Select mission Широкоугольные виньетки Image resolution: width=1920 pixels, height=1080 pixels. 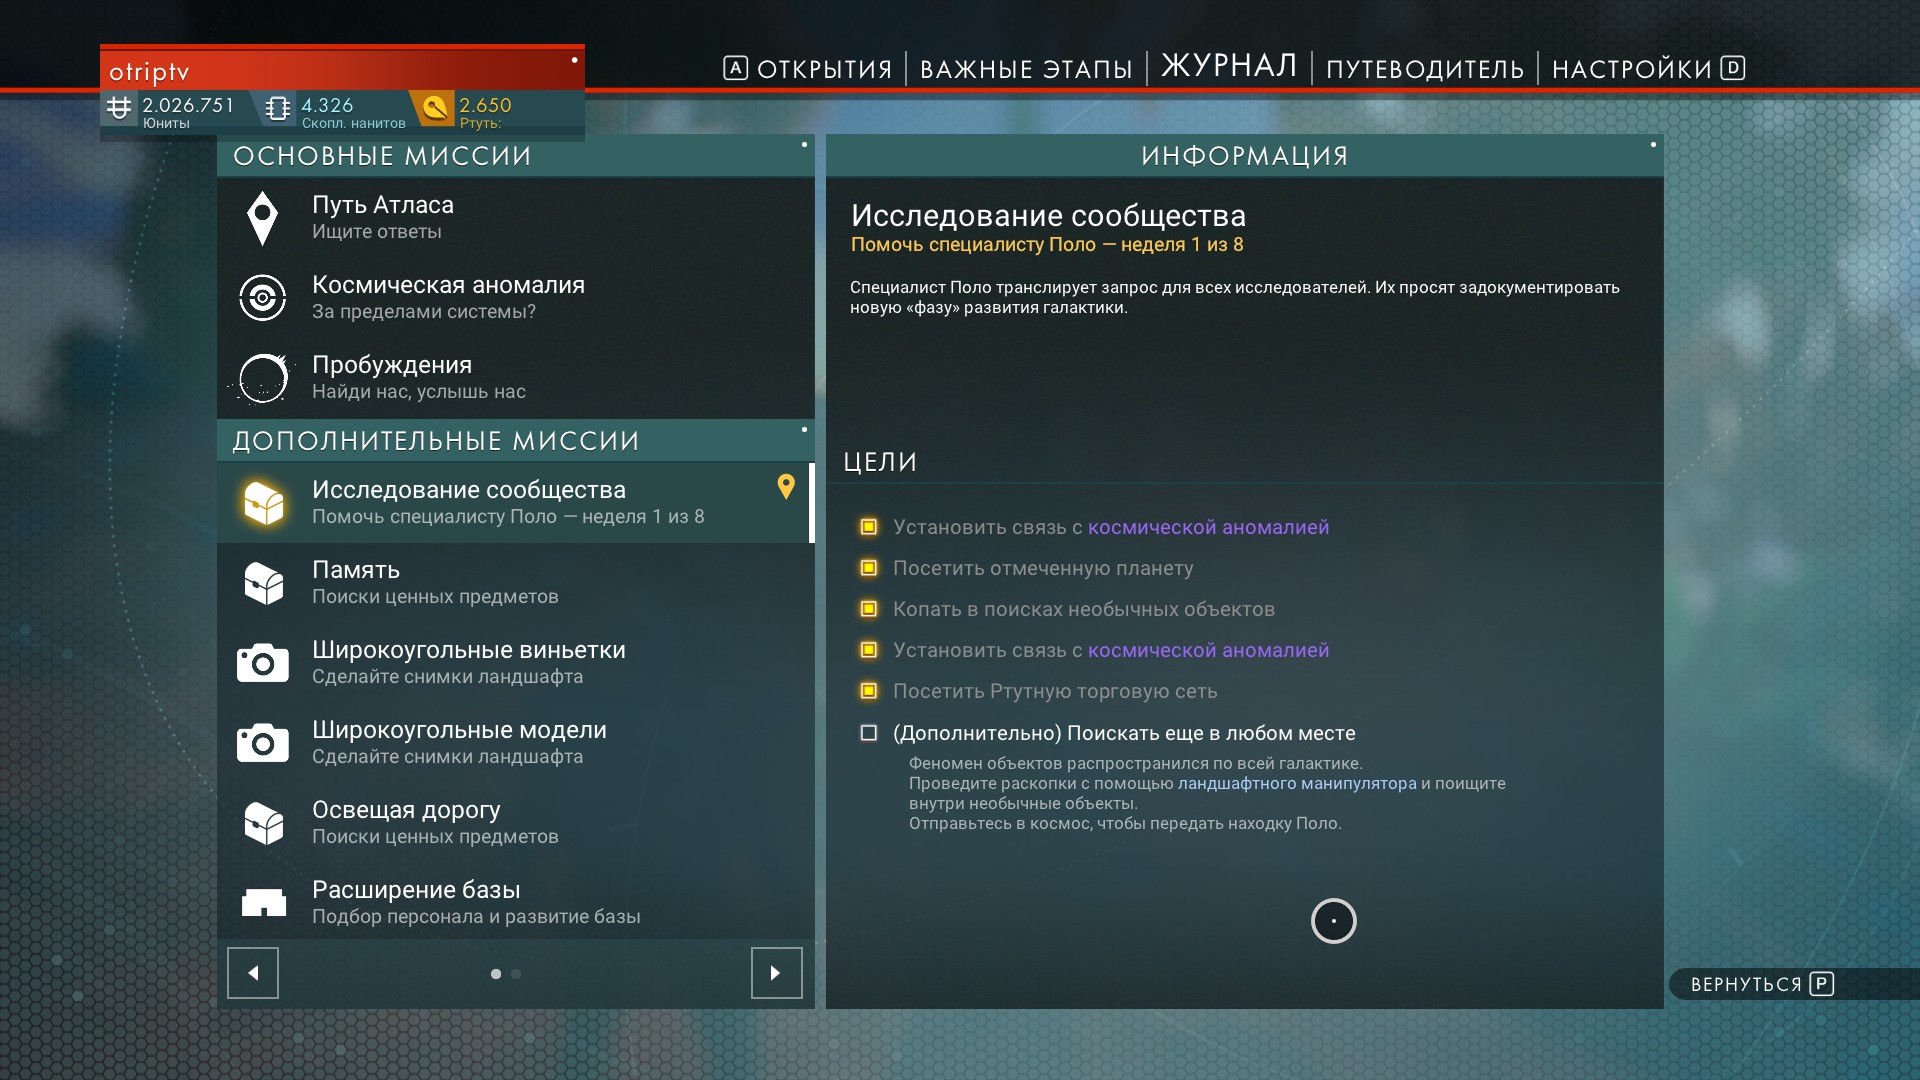515,663
